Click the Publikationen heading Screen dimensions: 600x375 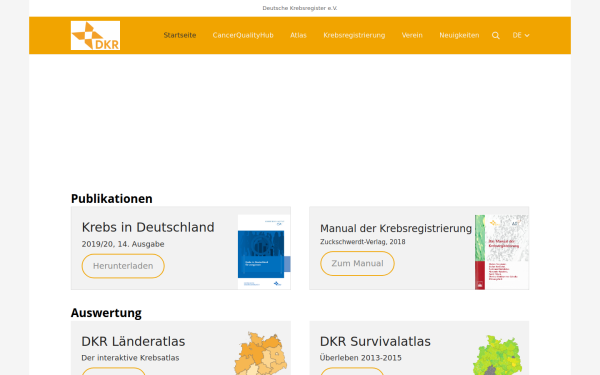[112, 199]
